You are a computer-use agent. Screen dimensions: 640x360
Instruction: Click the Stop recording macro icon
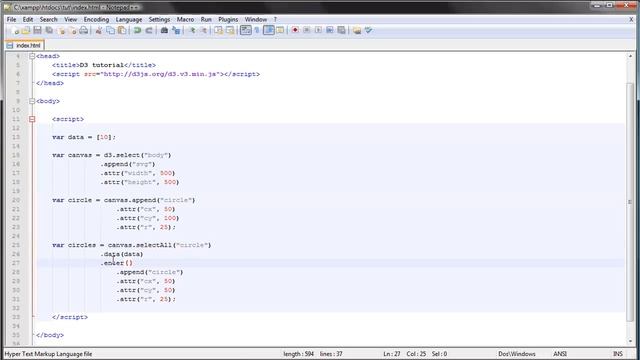click(307, 31)
